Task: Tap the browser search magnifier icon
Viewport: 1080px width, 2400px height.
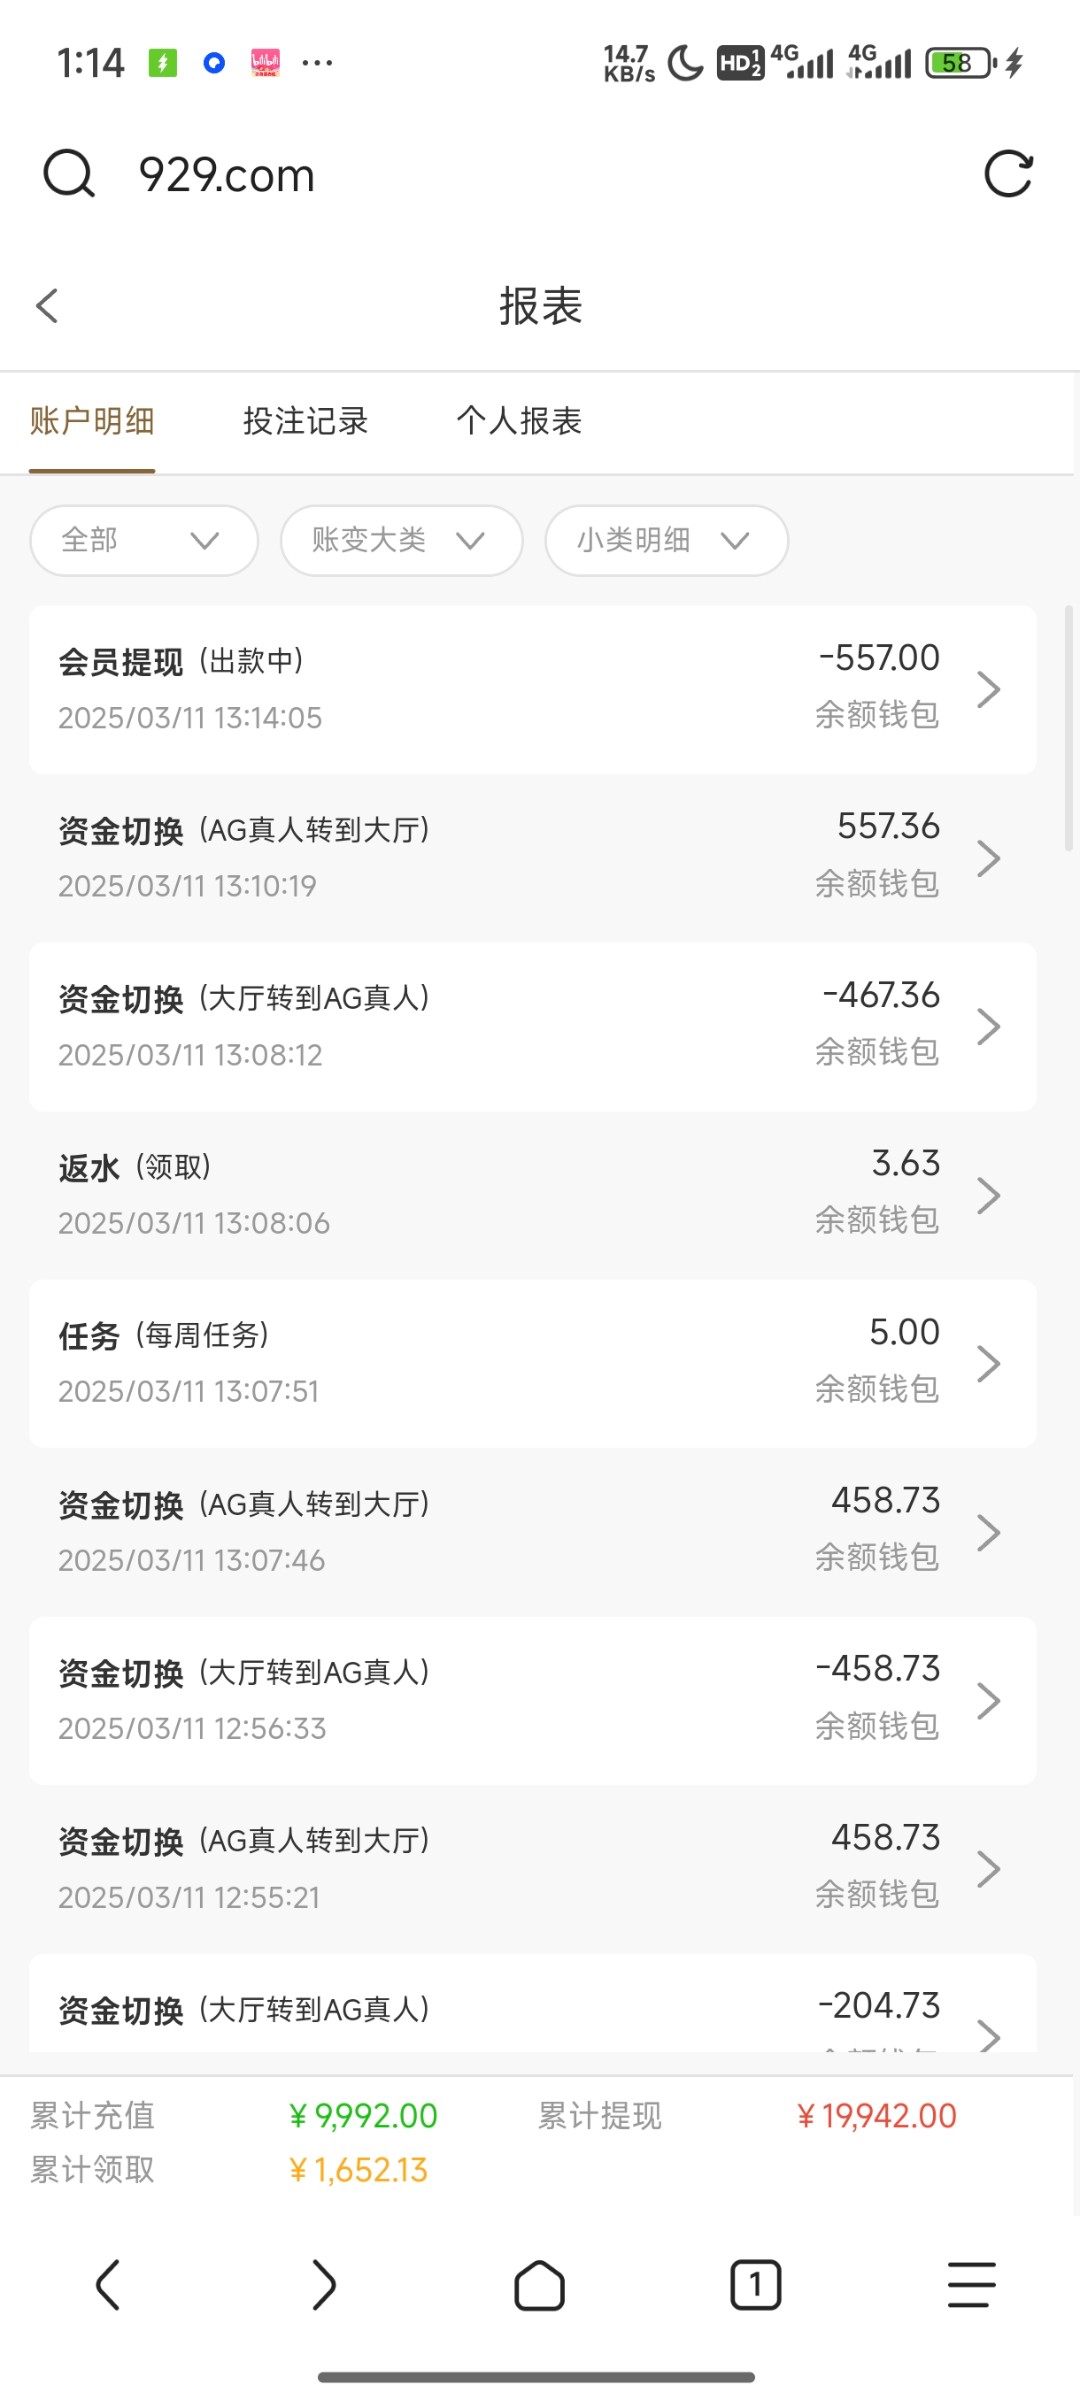Action: 69,175
